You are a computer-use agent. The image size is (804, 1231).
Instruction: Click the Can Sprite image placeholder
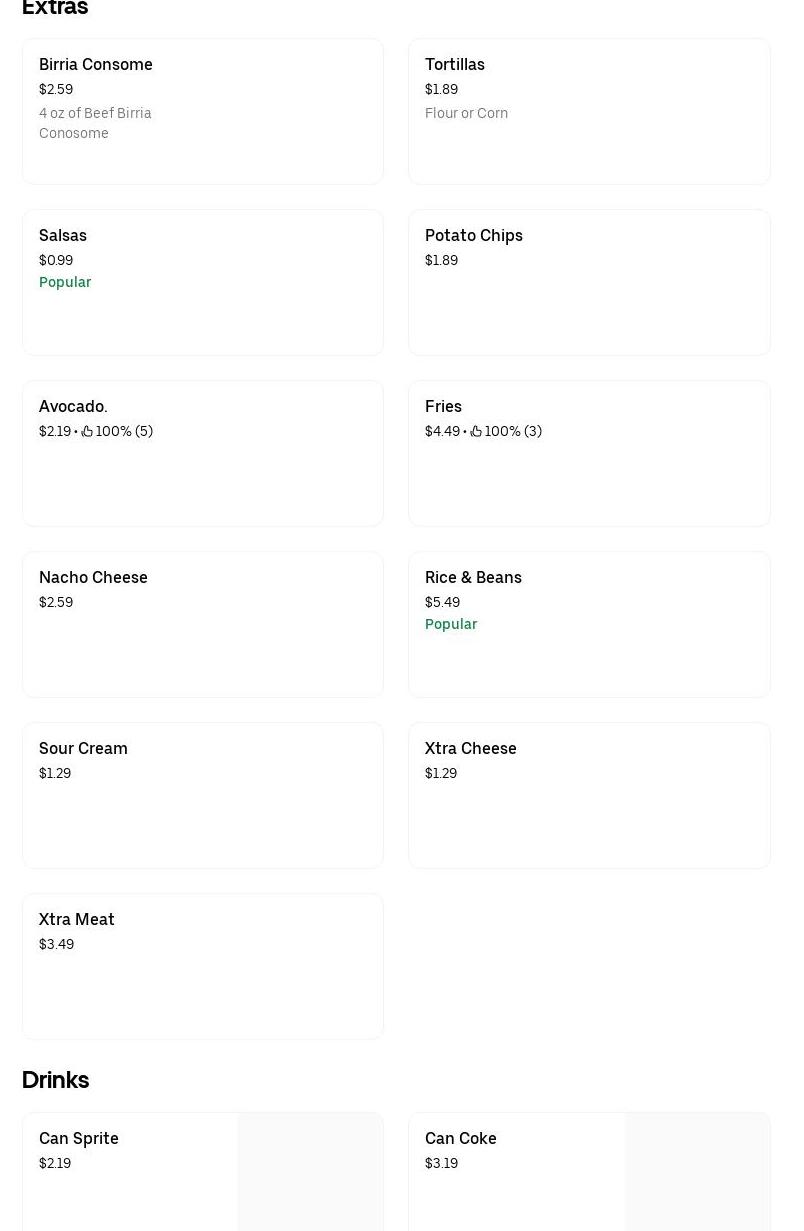[310, 1172]
